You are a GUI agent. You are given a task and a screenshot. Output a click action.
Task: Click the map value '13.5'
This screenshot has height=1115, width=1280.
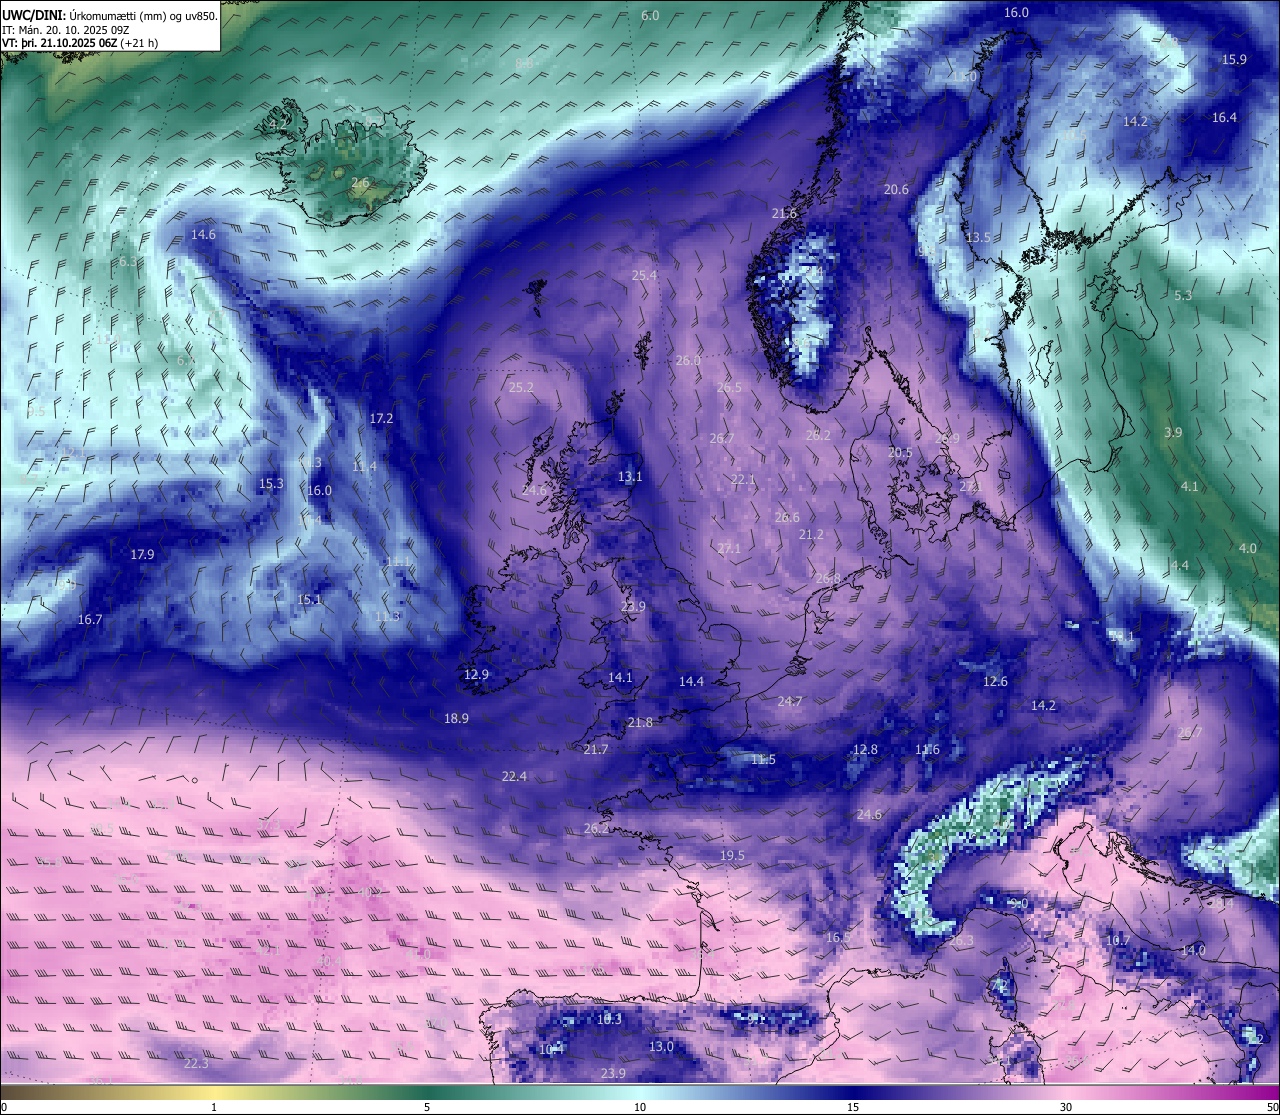click(x=978, y=238)
